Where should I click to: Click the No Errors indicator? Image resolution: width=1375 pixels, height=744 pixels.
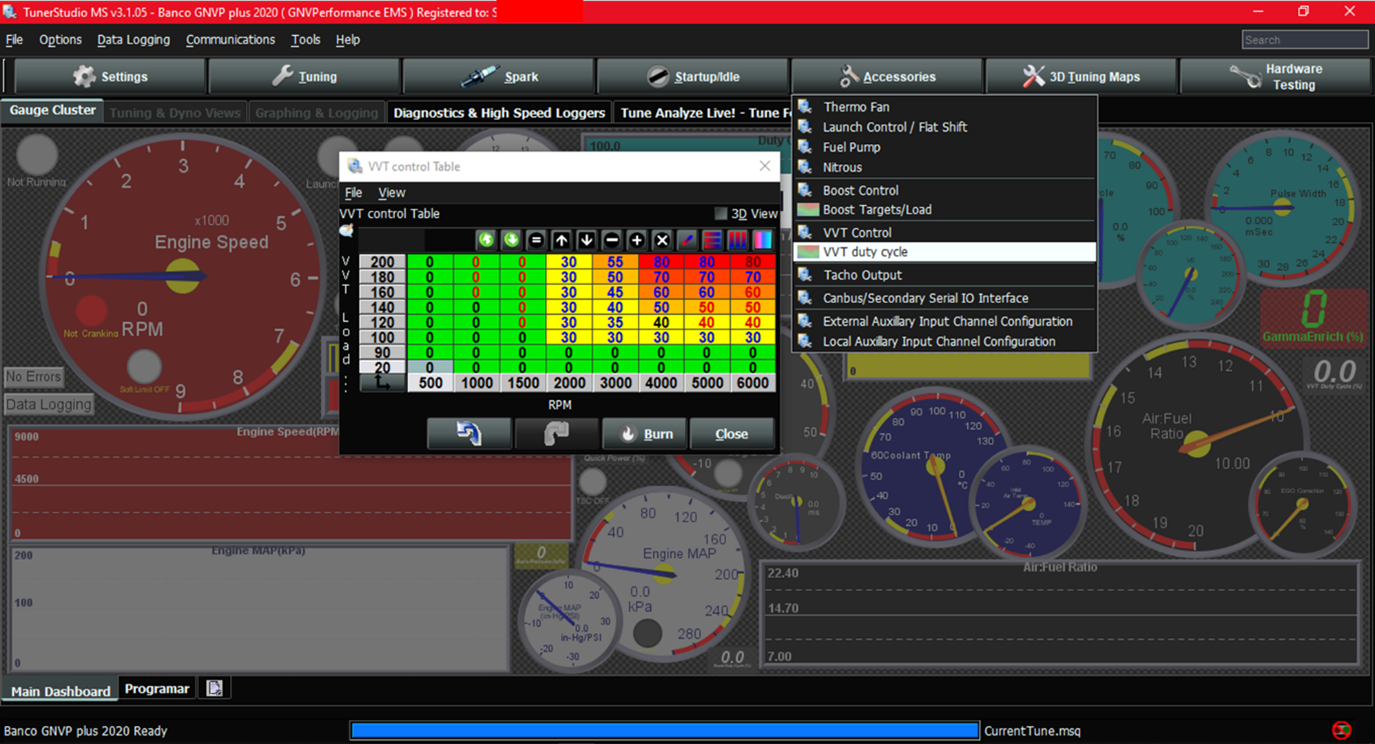[x=33, y=377]
